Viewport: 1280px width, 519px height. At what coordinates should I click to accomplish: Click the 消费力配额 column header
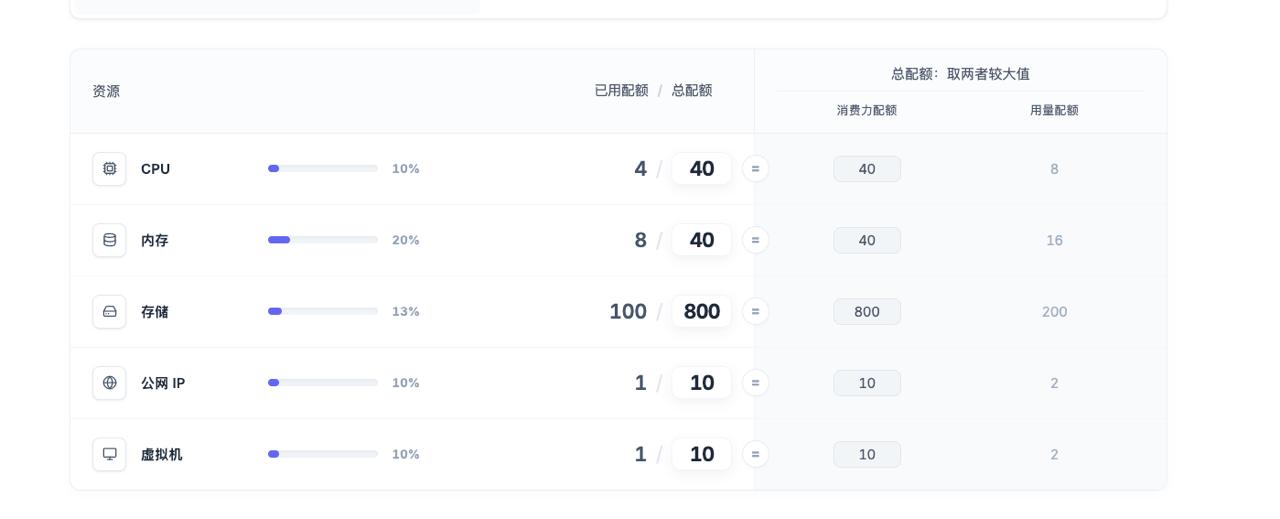click(x=867, y=110)
